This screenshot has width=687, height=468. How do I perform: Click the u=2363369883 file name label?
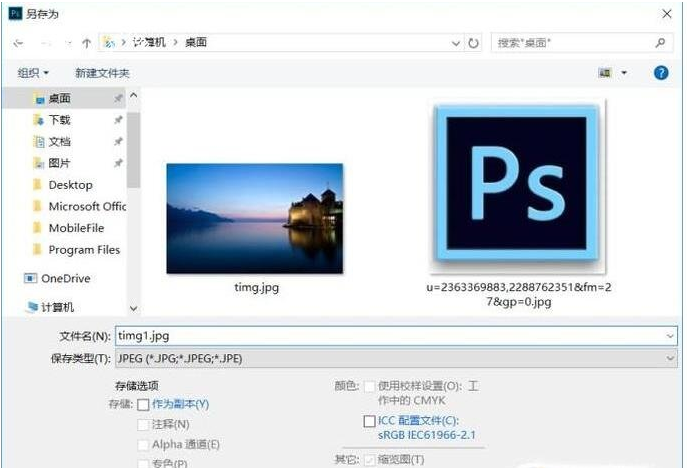(519, 294)
